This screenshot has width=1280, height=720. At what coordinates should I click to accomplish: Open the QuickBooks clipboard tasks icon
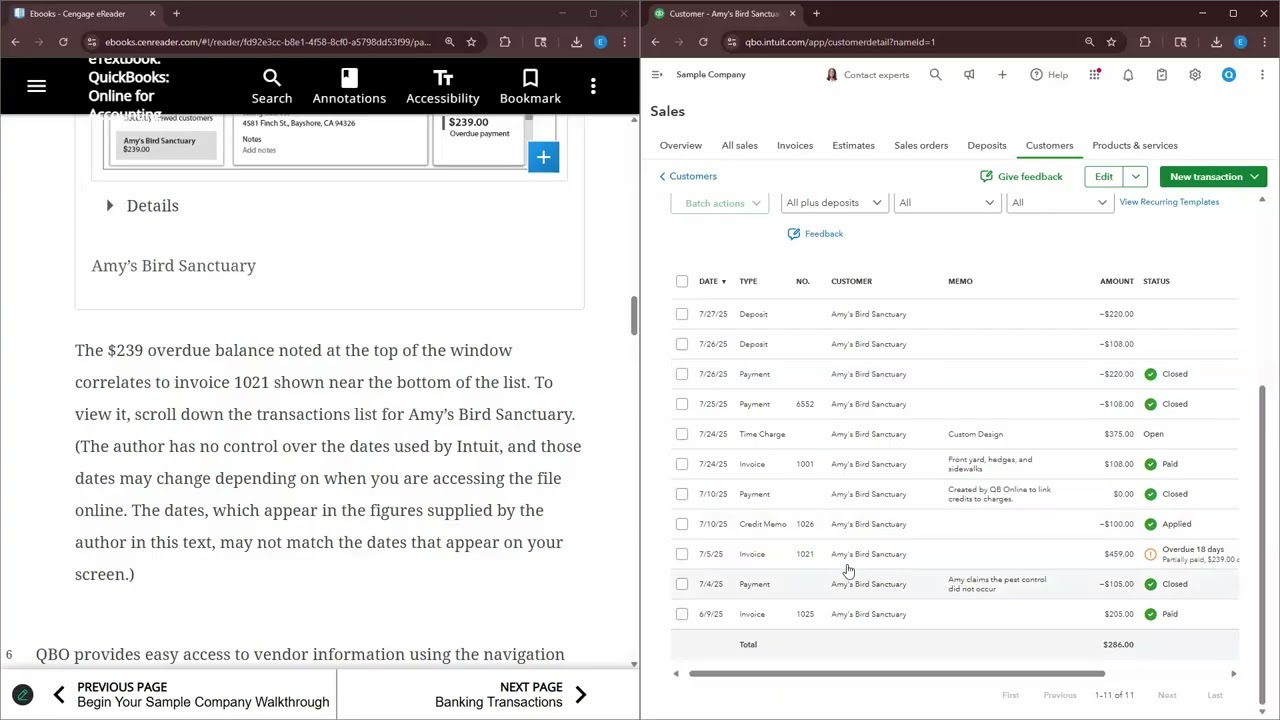(1161, 75)
